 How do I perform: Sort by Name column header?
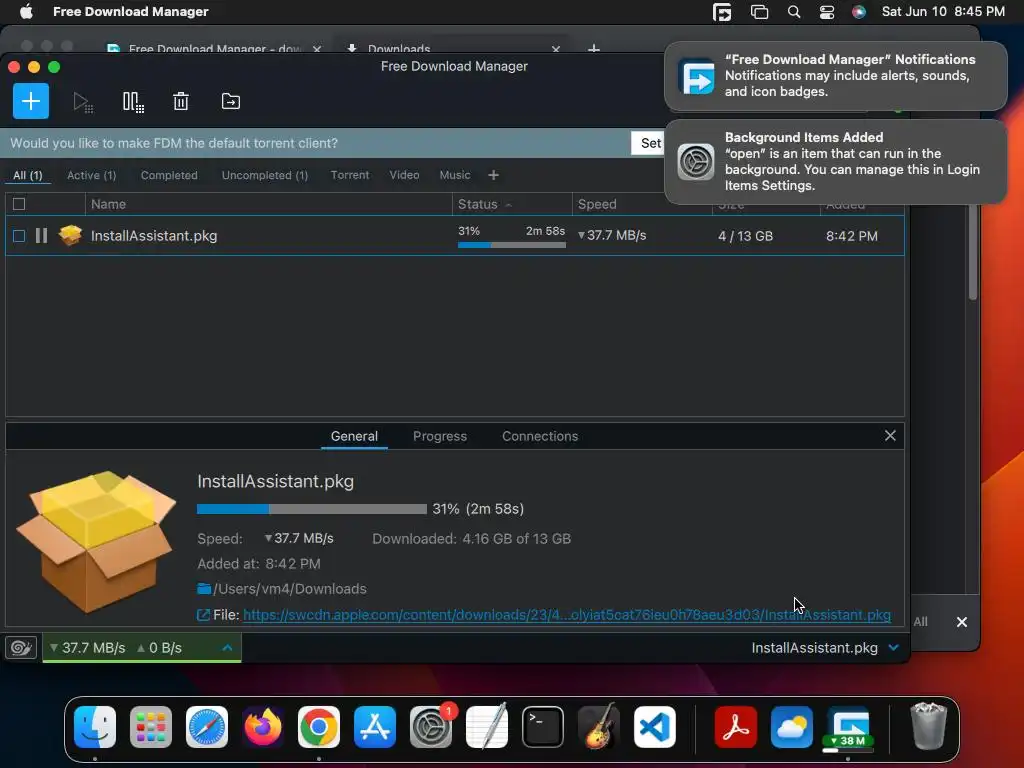(x=268, y=204)
